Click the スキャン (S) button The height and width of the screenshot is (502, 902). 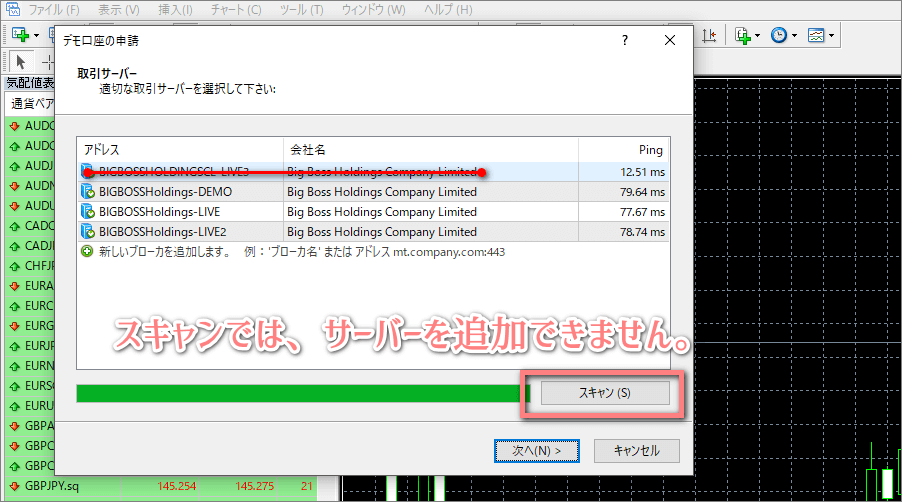tap(605, 393)
